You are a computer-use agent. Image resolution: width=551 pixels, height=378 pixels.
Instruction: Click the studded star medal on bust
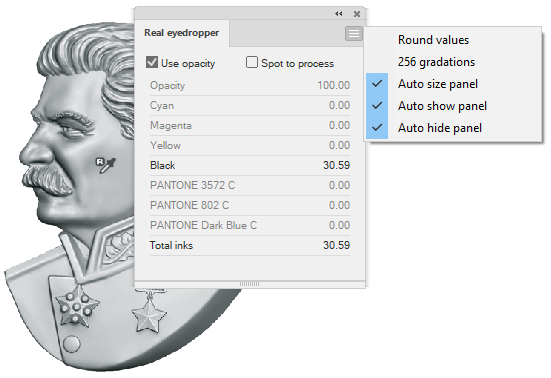tap(77, 306)
